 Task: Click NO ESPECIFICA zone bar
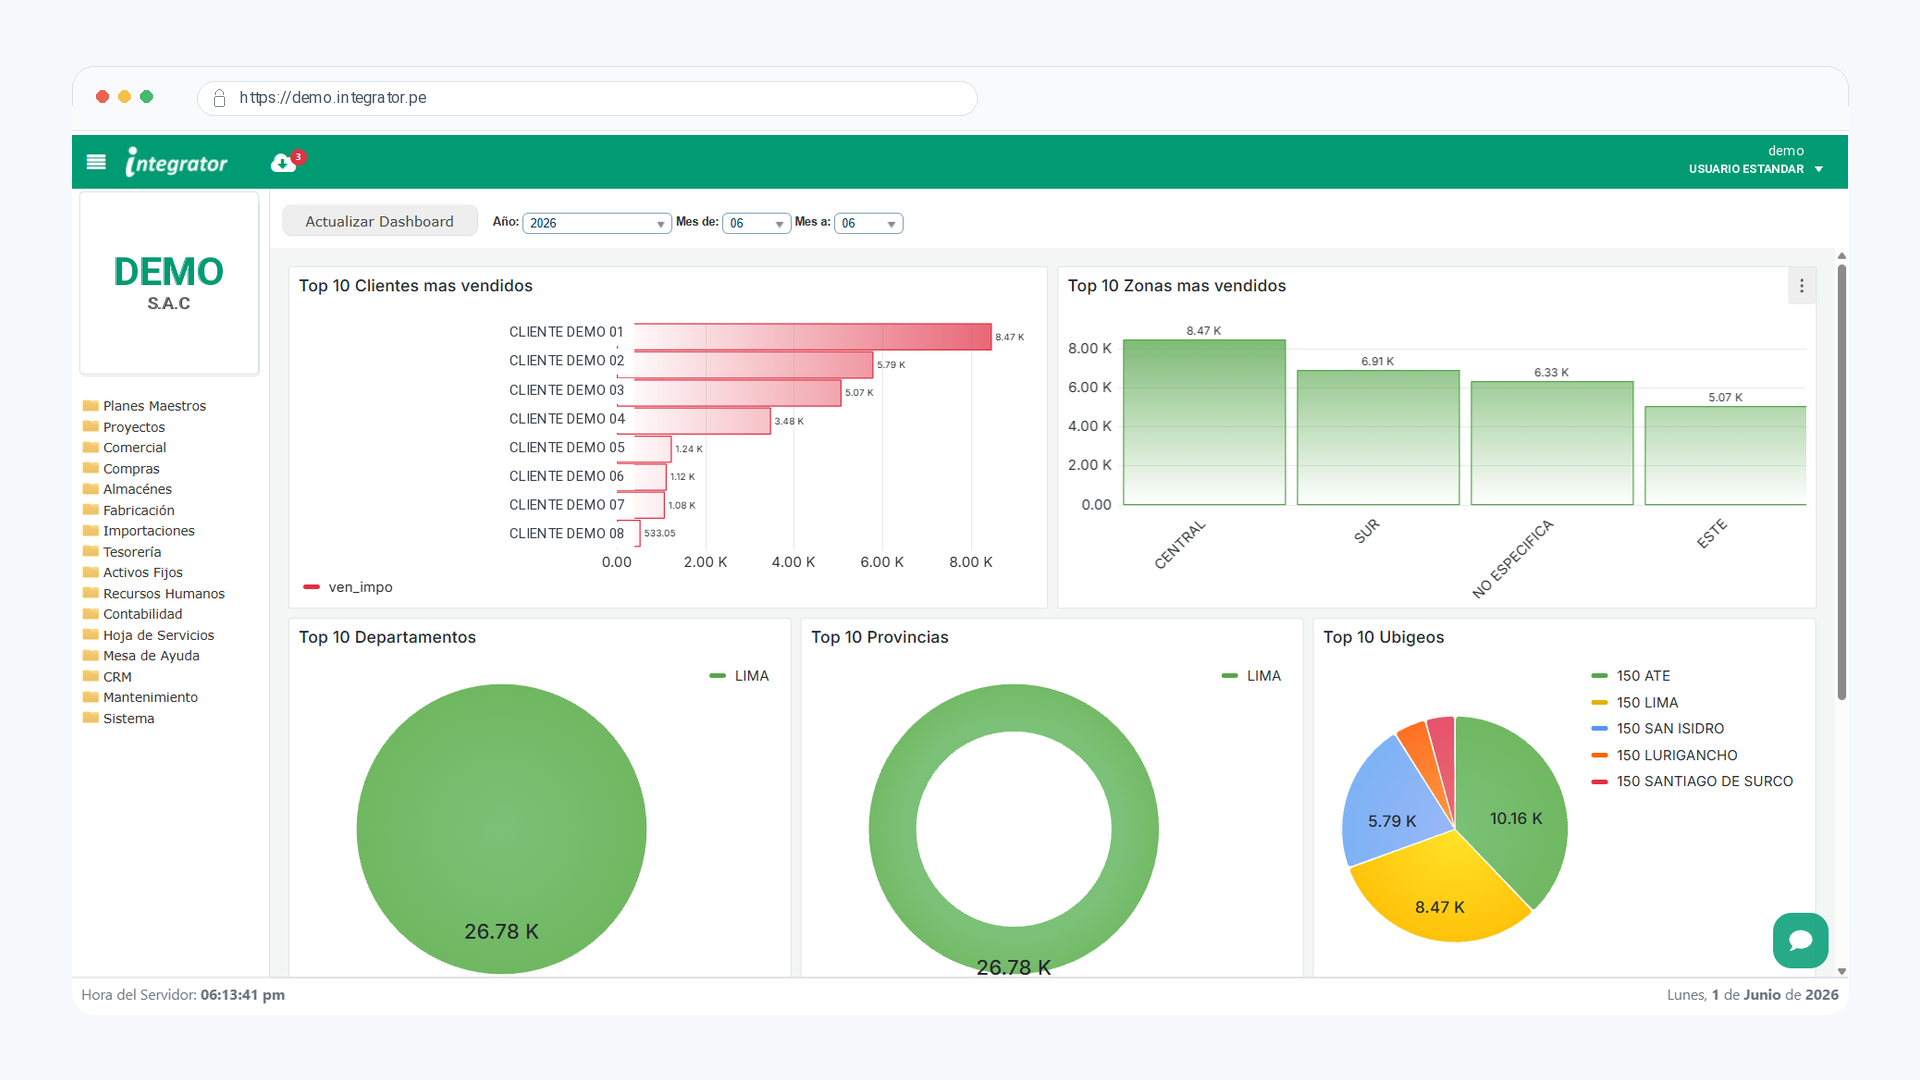(x=1552, y=443)
